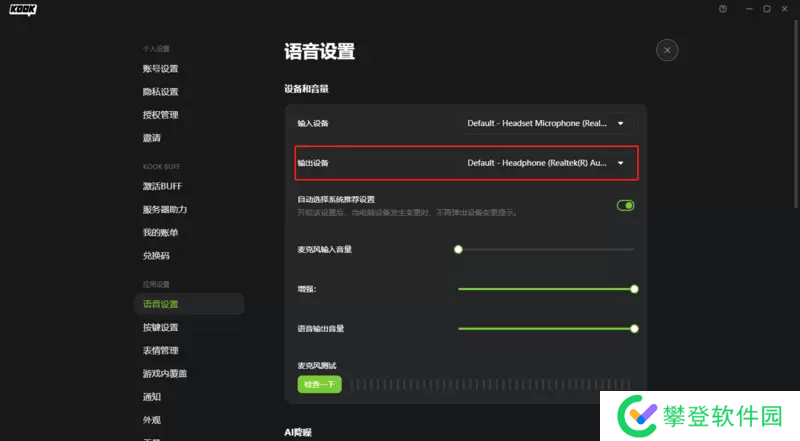Screen dimensions: 800x441
Task: Go to 隐私设置 settings page
Action: click(x=160, y=92)
